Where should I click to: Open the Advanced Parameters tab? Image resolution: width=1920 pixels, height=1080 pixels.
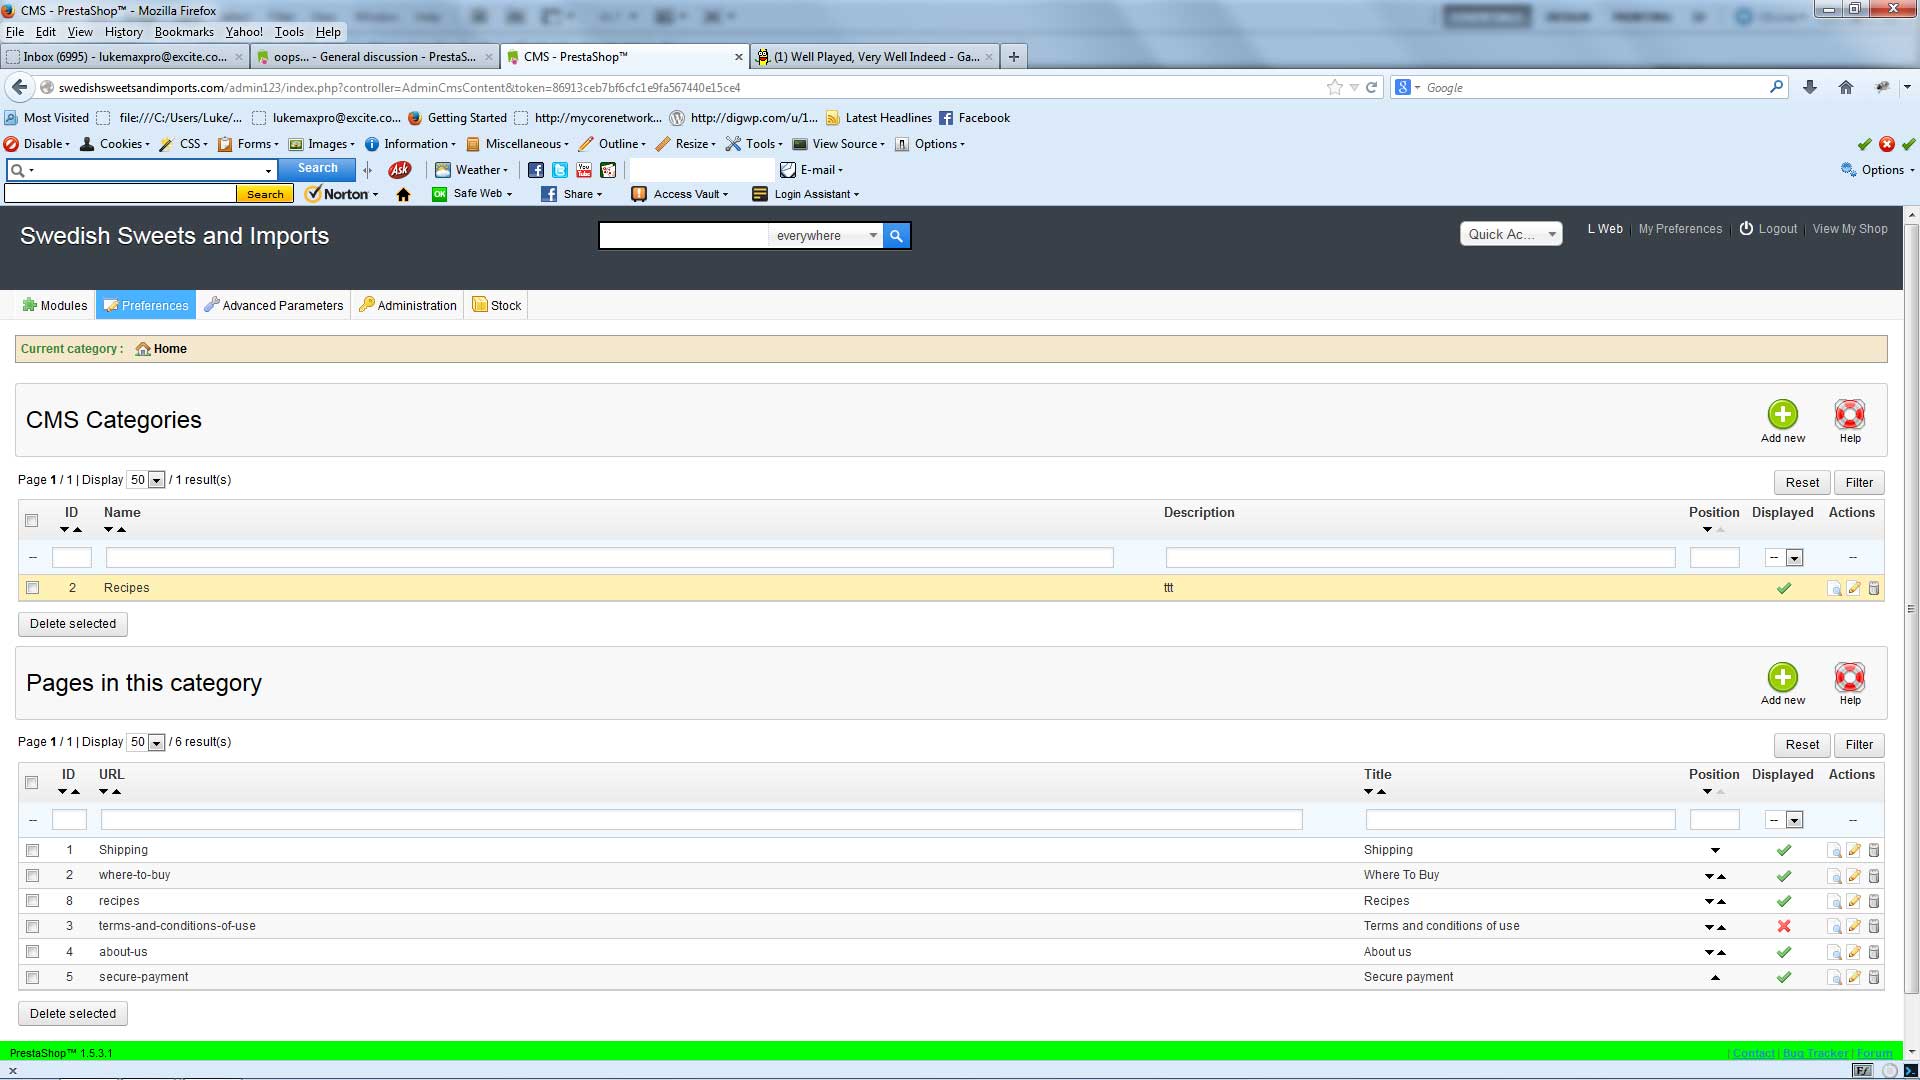pyautogui.click(x=273, y=306)
